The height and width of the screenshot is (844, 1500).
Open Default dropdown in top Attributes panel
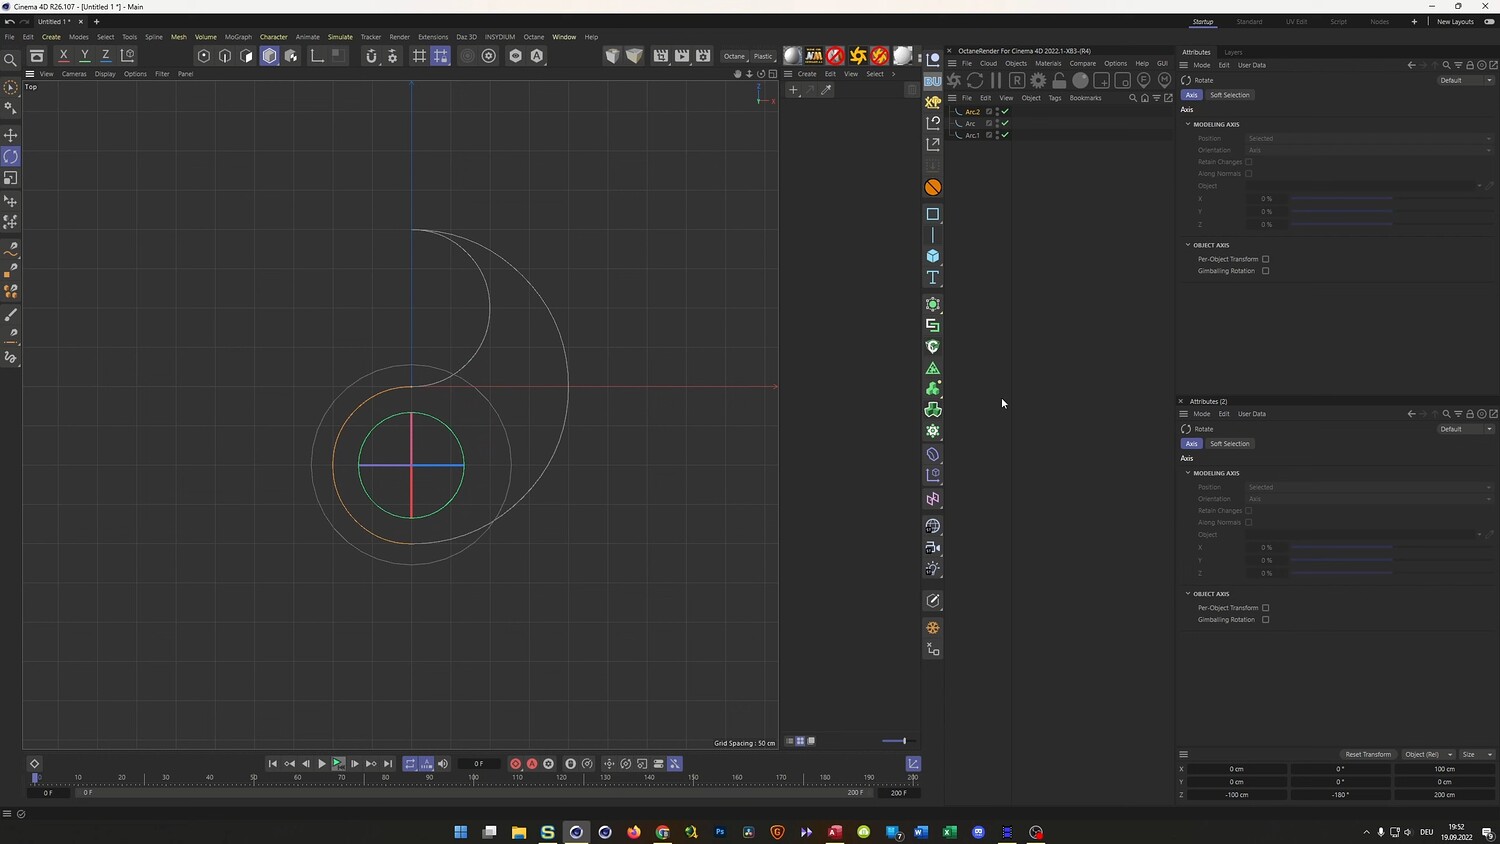1466,80
